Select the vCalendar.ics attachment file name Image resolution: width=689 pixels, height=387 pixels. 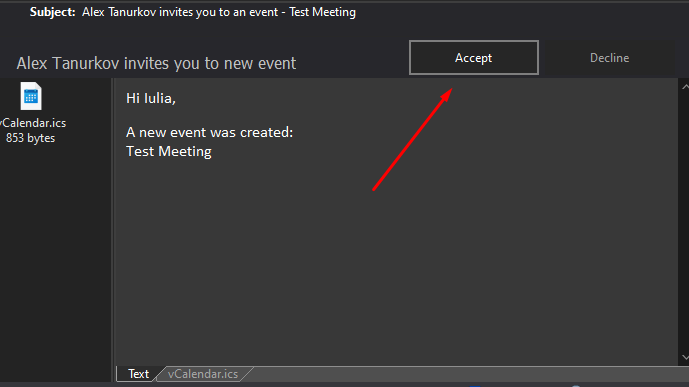(x=33, y=123)
